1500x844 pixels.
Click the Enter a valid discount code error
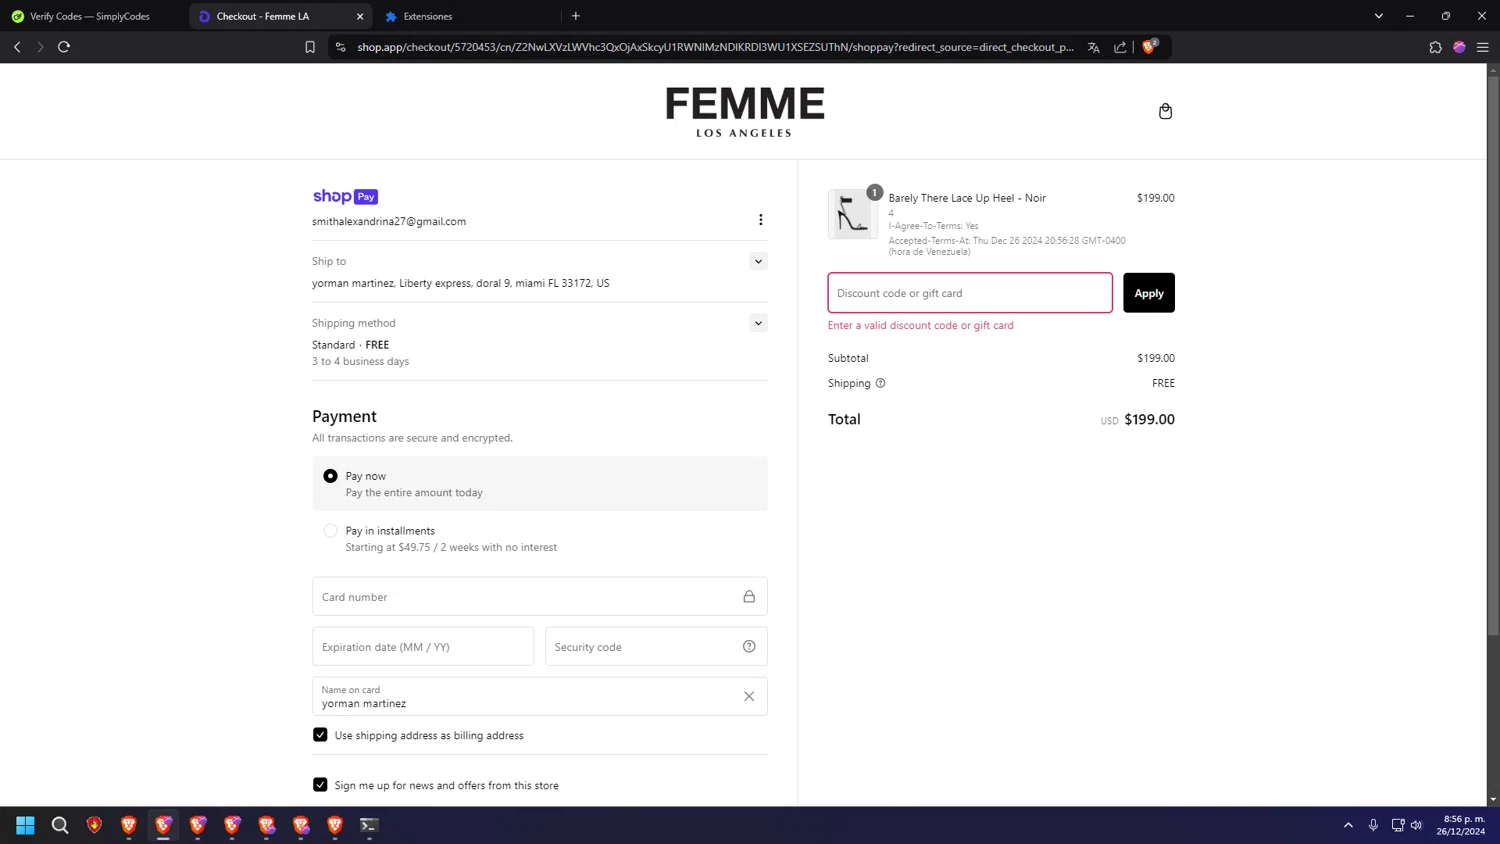pos(921,326)
